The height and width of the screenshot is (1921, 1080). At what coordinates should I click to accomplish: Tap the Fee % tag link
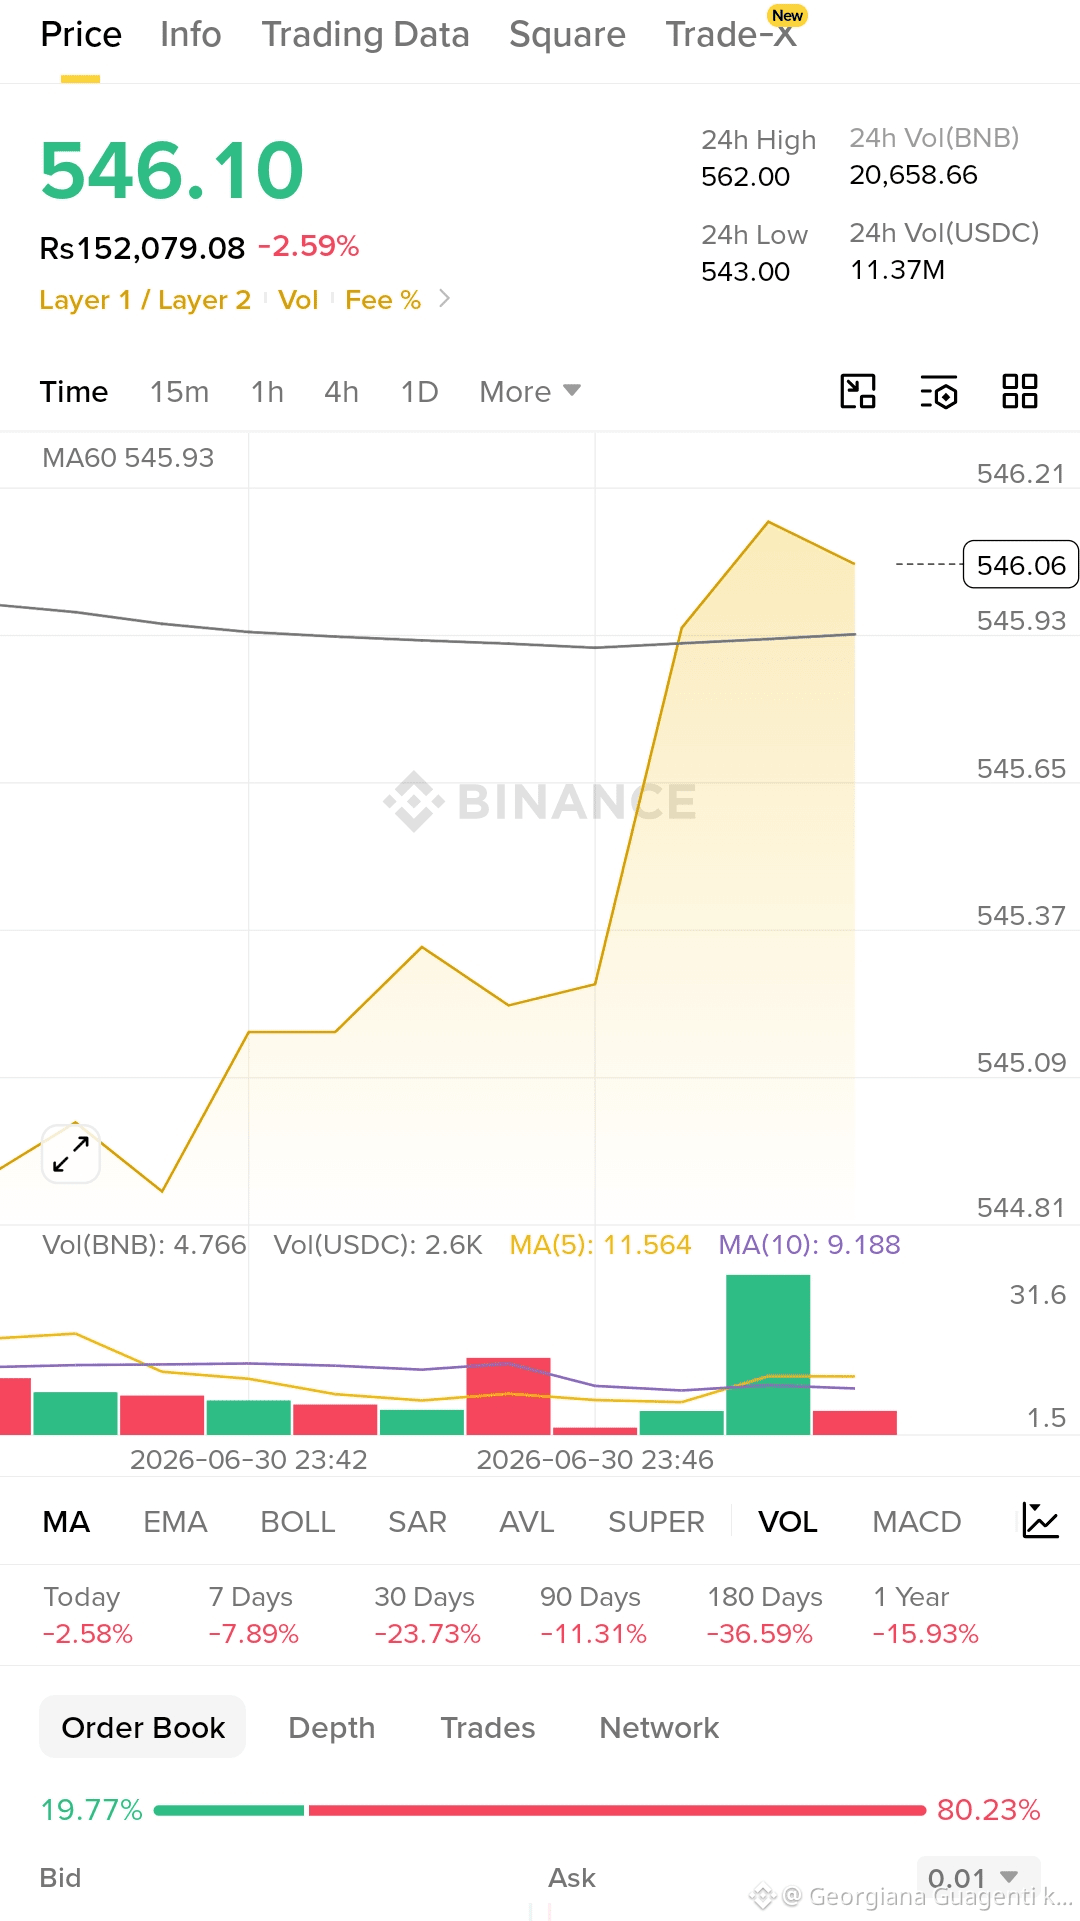pyautogui.click(x=383, y=300)
